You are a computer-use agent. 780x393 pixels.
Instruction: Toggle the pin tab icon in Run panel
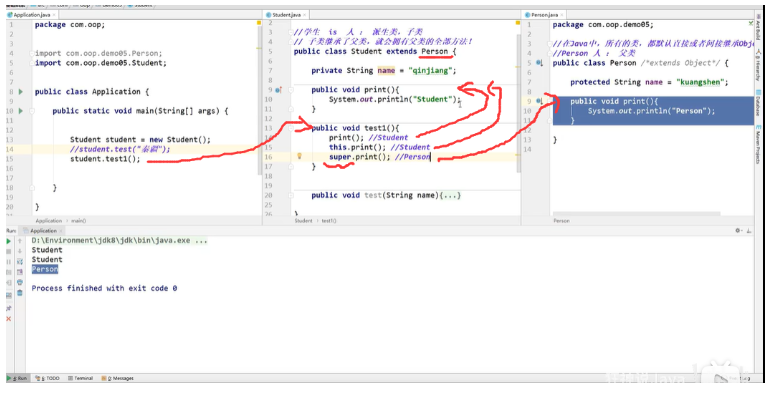(8, 308)
